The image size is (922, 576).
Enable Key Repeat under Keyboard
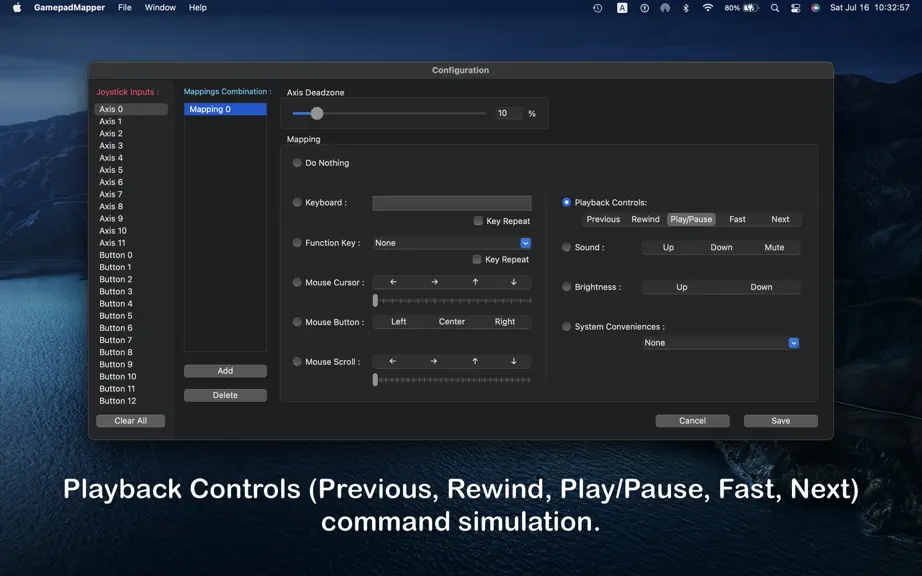click(478, 221)
